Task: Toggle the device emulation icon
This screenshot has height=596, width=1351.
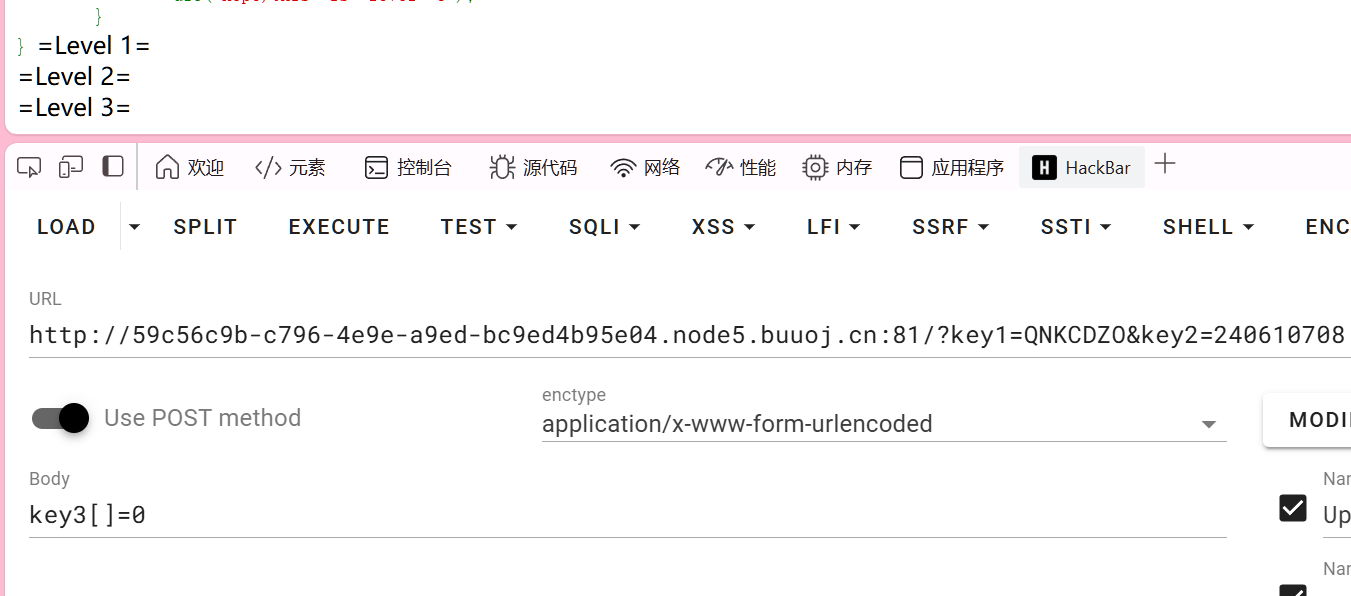Action: click(71, 167)
